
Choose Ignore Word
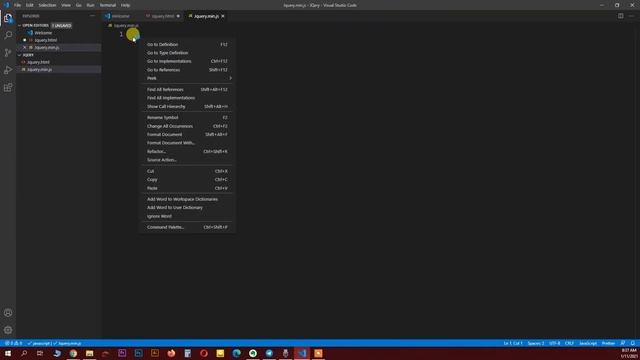point(187,216)
